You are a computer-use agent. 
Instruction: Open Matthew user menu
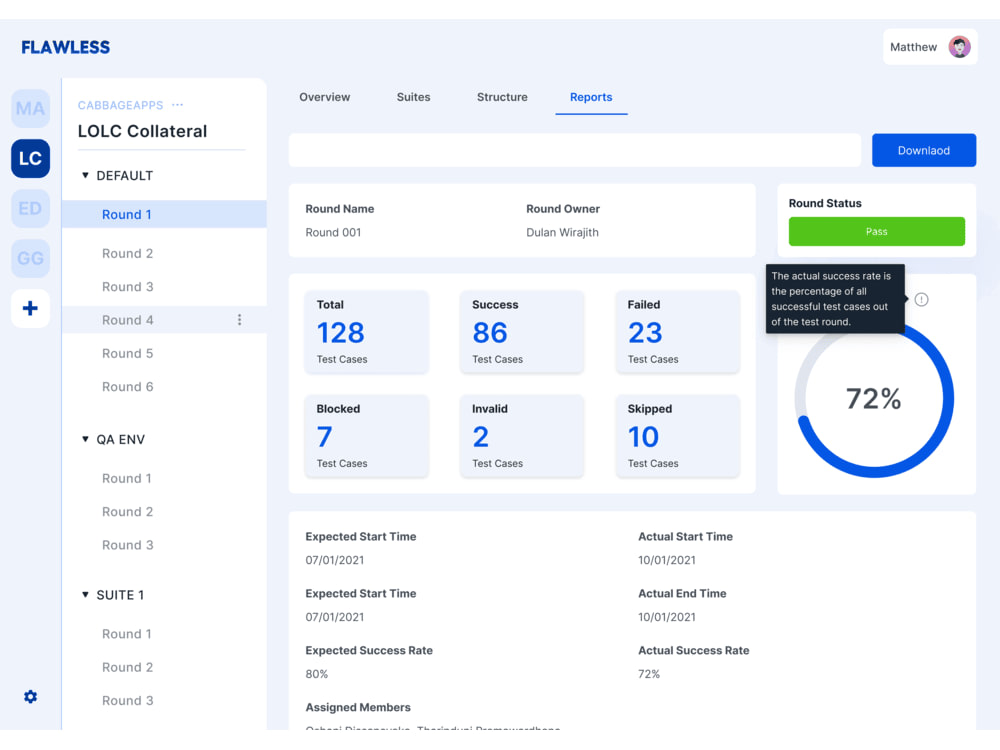coord(930,47)
